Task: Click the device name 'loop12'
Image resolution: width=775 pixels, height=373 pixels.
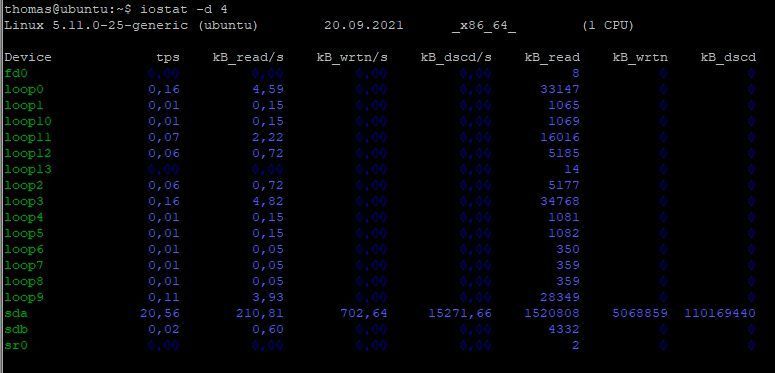Action: 28,154
